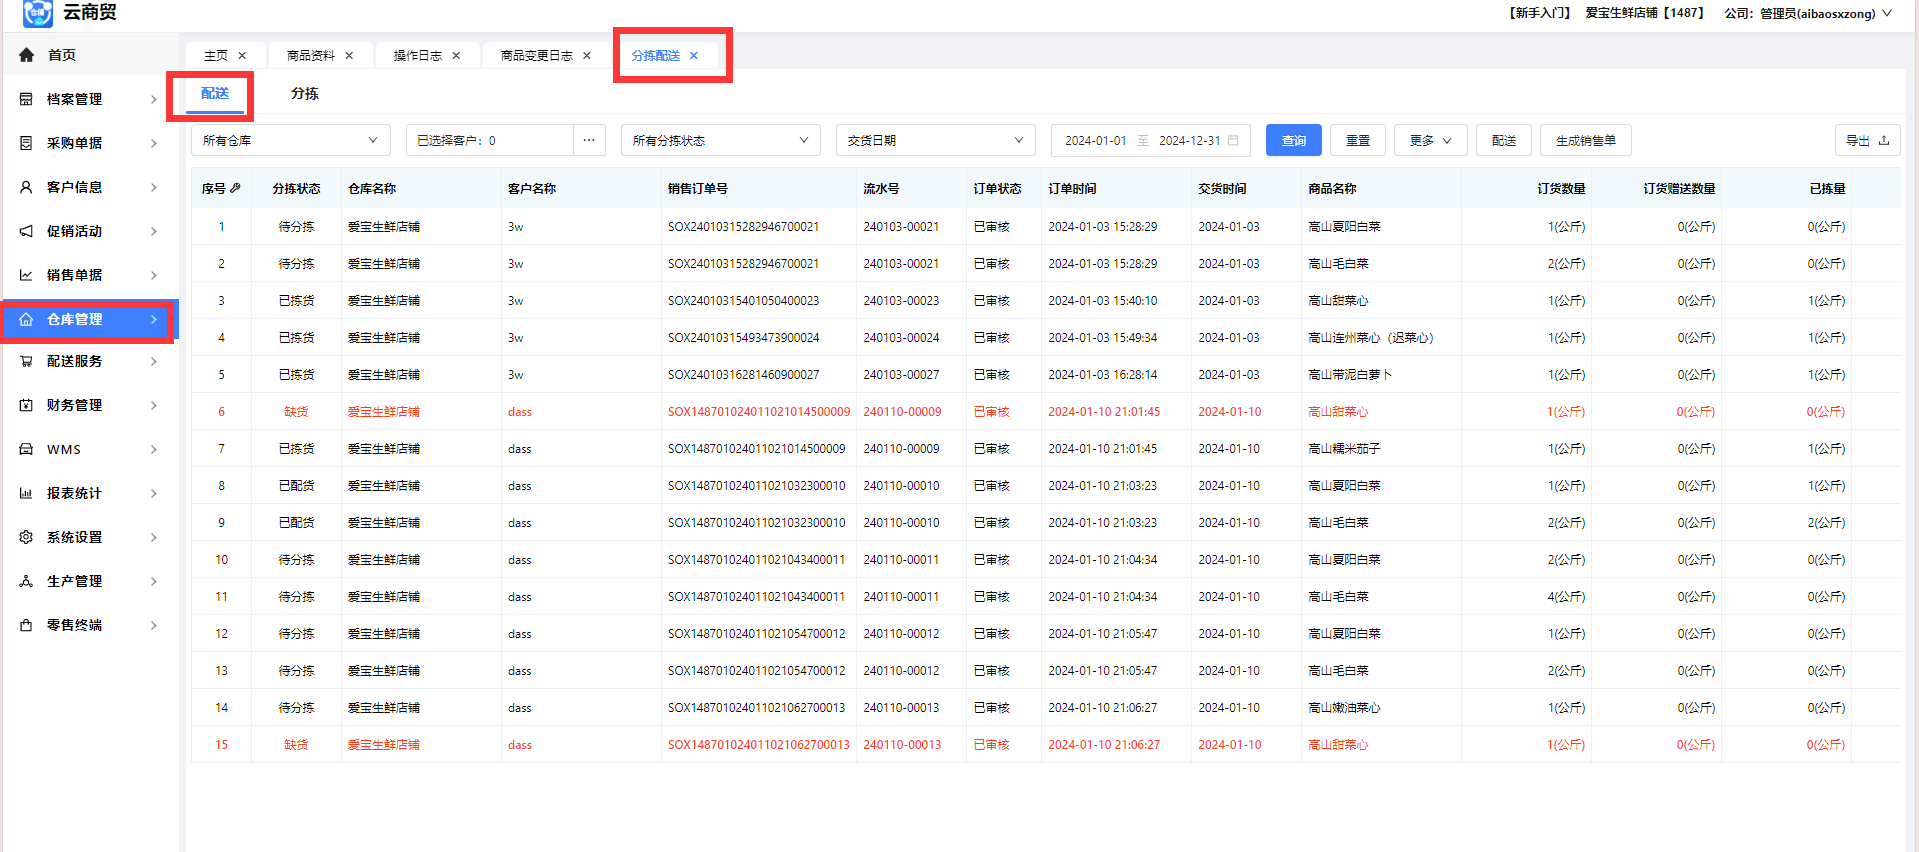Viewport: 1919px width, 852px height.
Task: Switch to the 商品资料 tab
Action: click(x=311, y=56)
